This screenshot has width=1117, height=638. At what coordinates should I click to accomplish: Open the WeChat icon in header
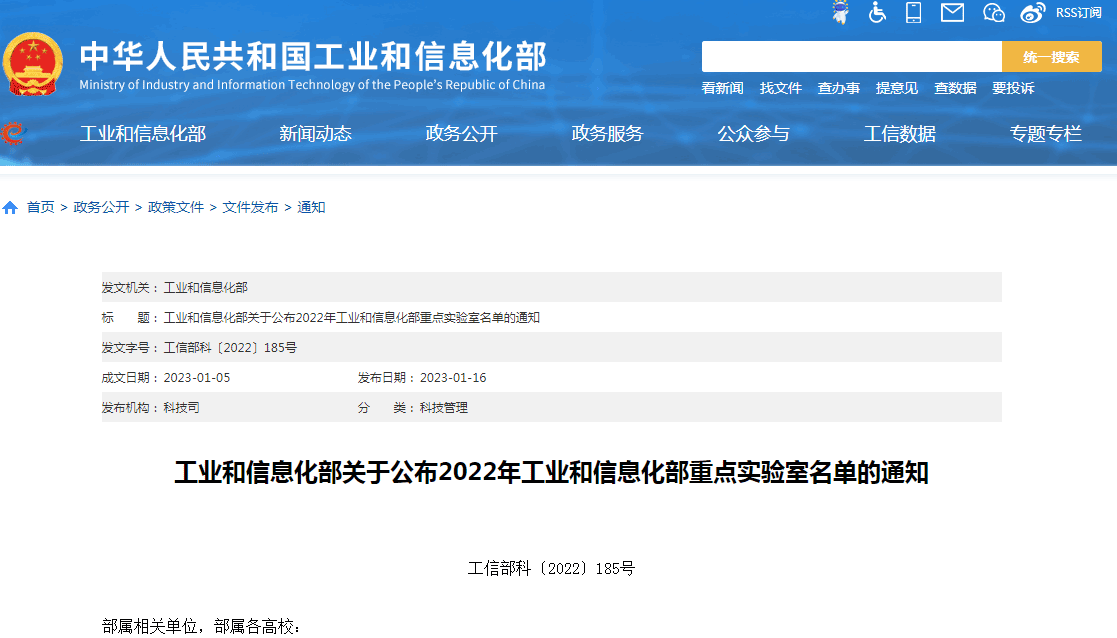993,13
